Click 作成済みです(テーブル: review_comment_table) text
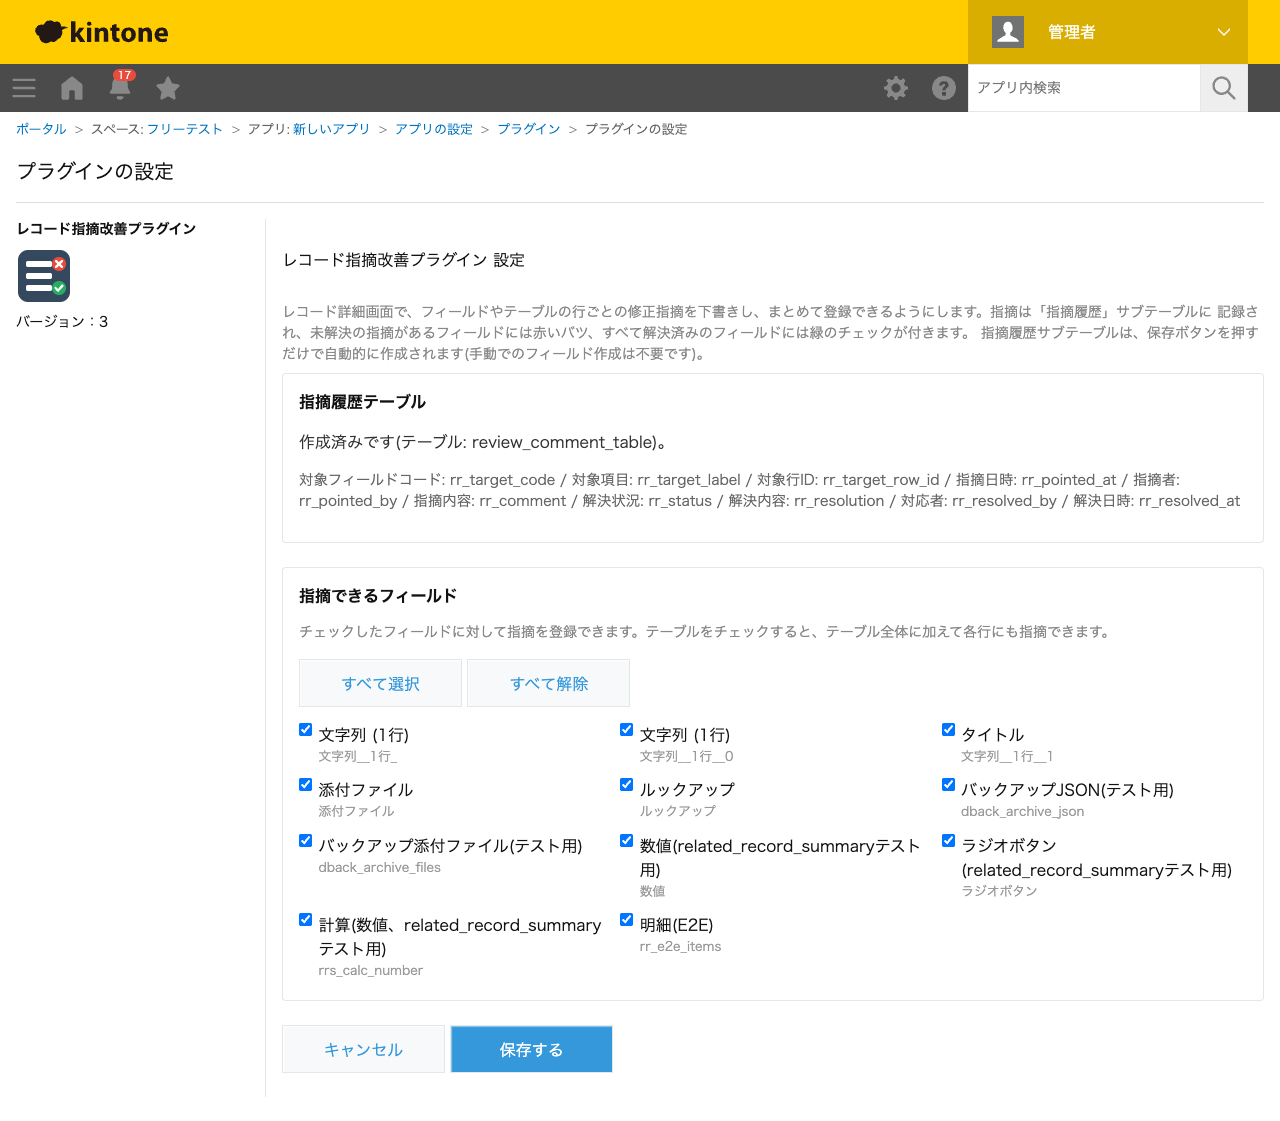Image resolution: width=1280 pixels, height=1121 pixels. tap(483, 442)
